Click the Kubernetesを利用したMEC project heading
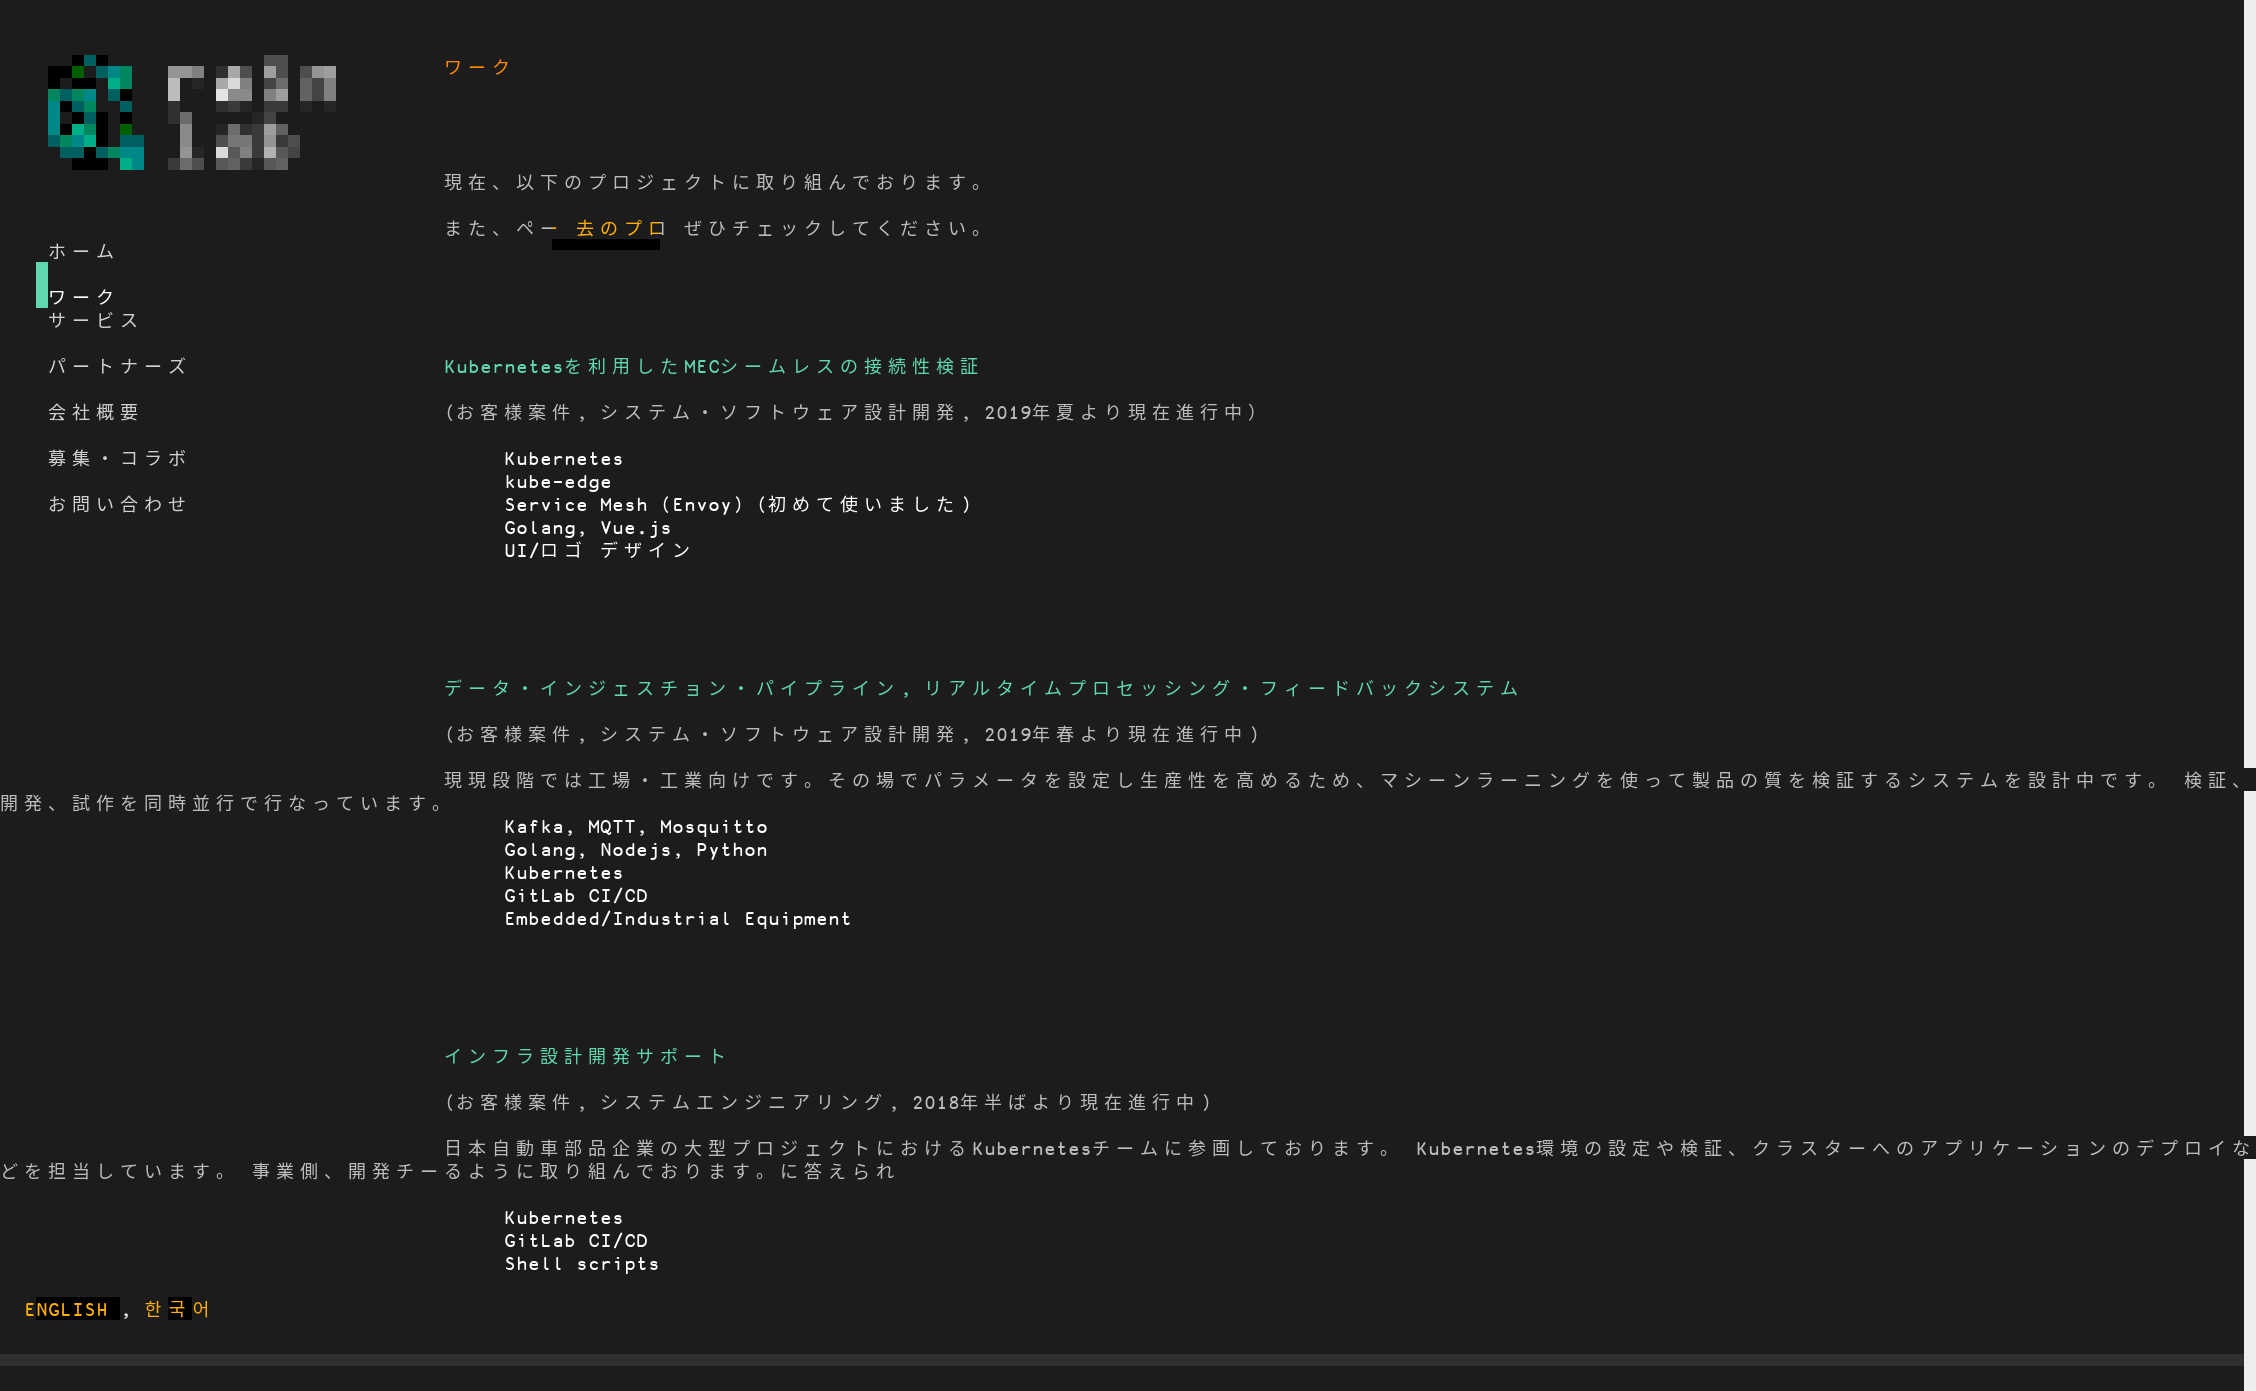 pos(712,366)
